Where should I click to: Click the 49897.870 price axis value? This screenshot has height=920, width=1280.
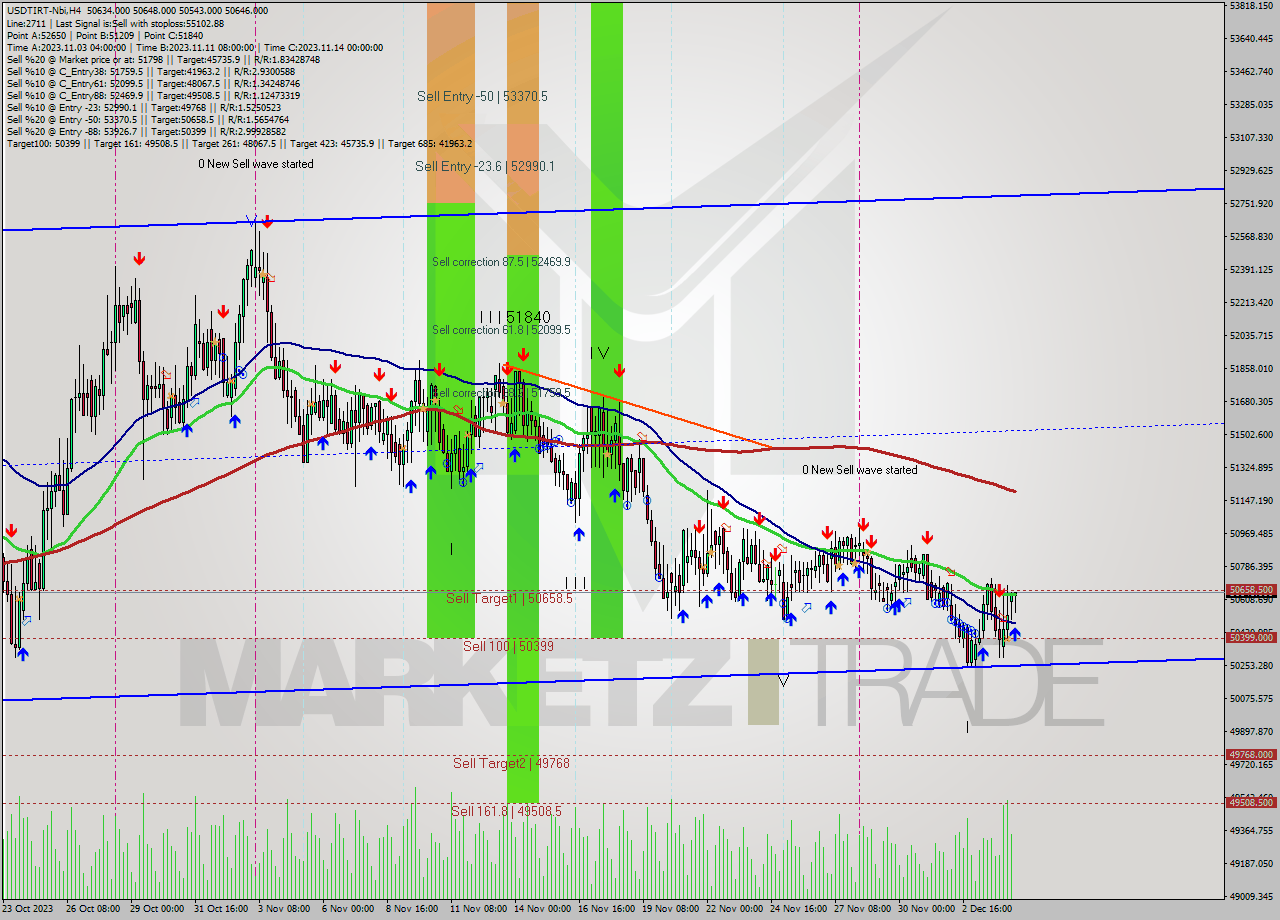coord(1251,731)
